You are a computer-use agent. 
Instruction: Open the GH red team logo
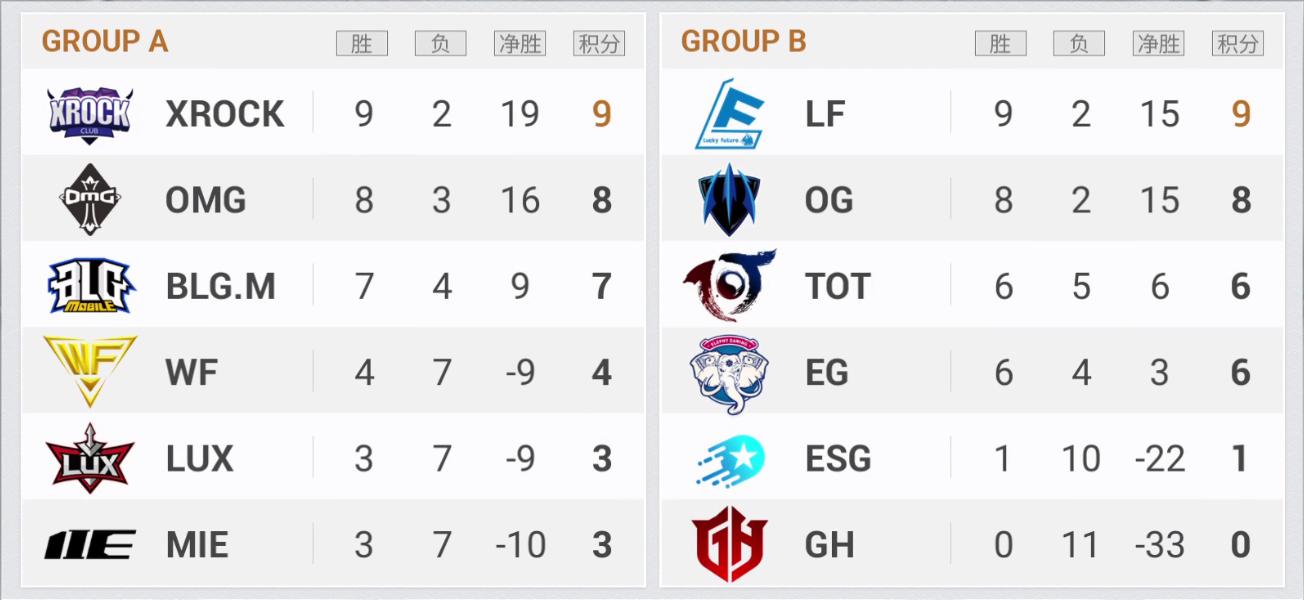(x=730, y=545)
